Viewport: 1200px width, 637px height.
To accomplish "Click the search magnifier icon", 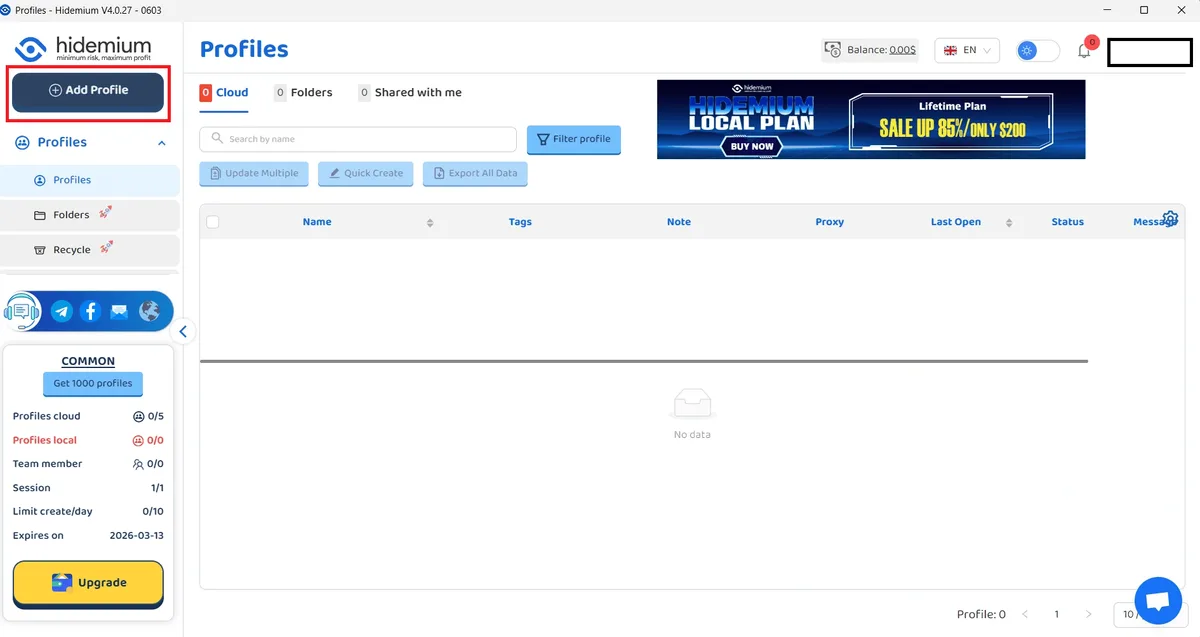I will tap(216, 139).
